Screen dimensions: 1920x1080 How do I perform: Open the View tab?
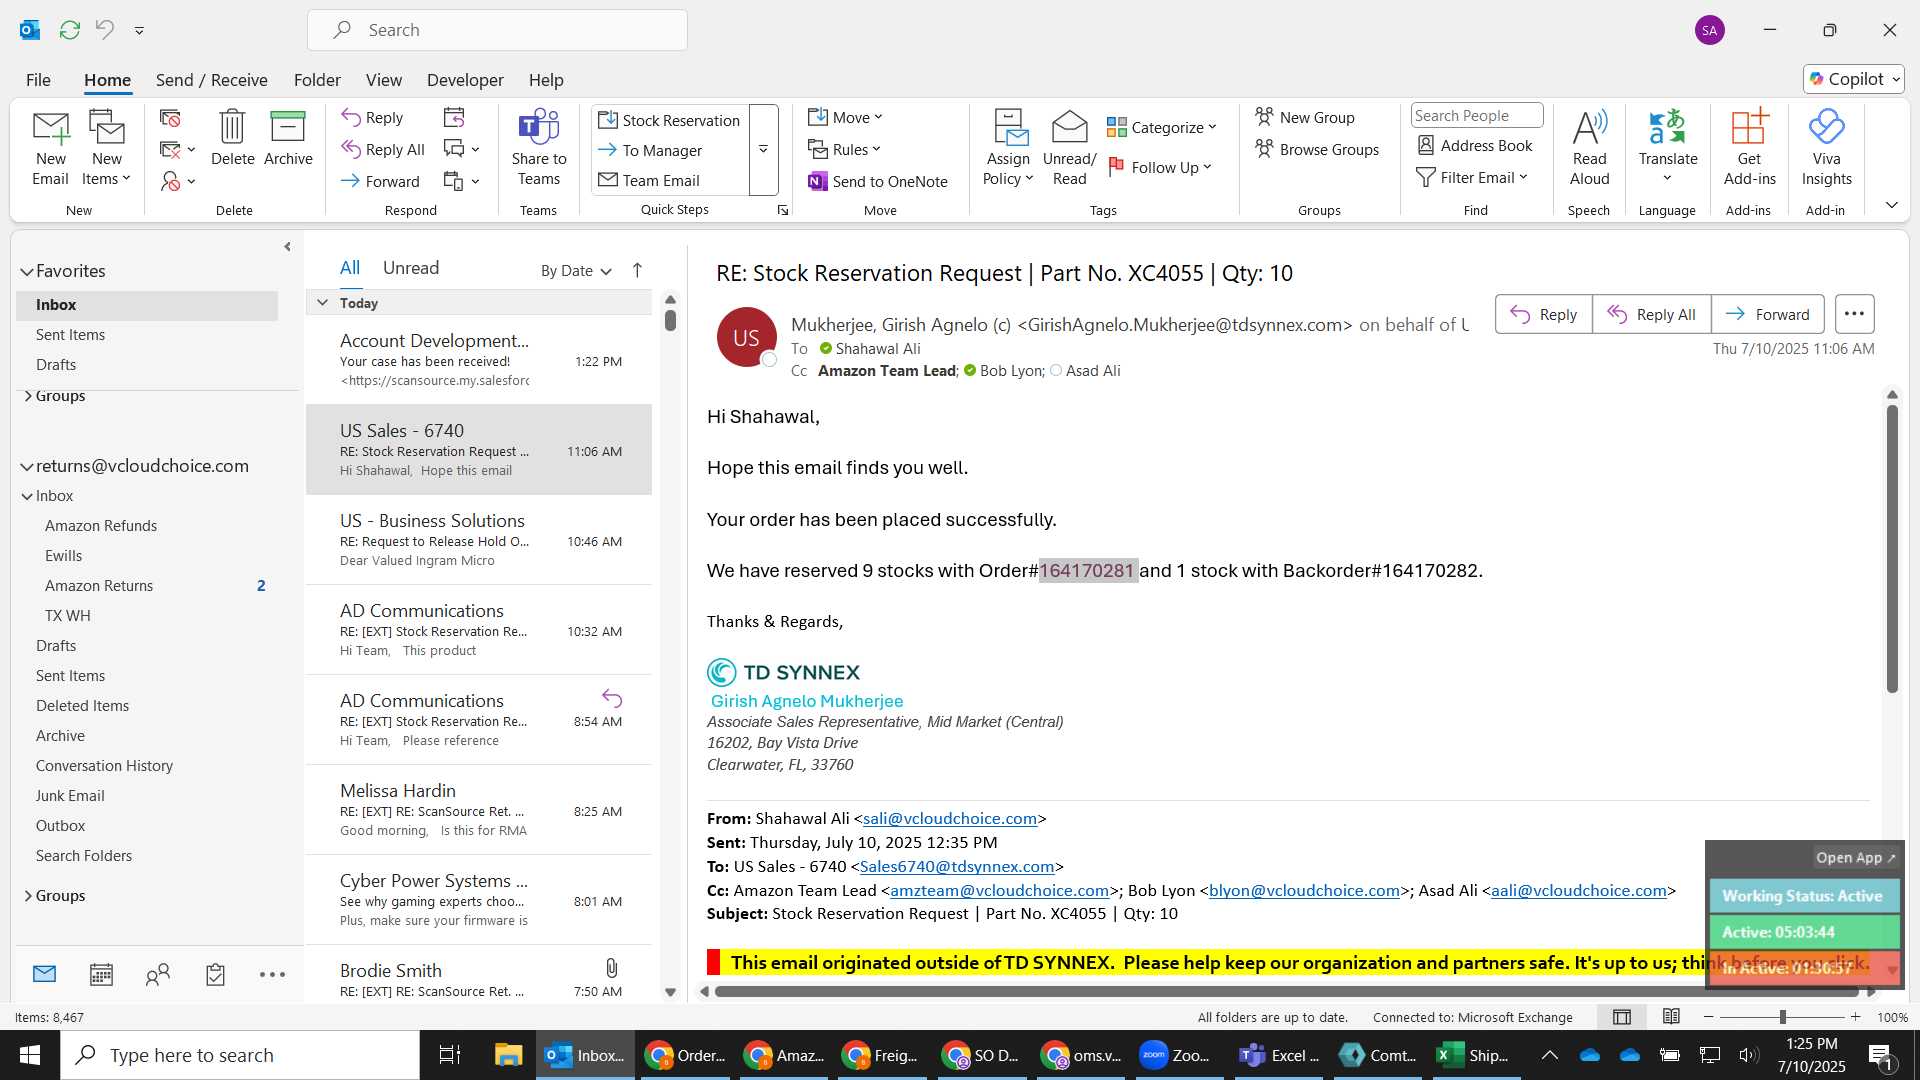[383, 80]
